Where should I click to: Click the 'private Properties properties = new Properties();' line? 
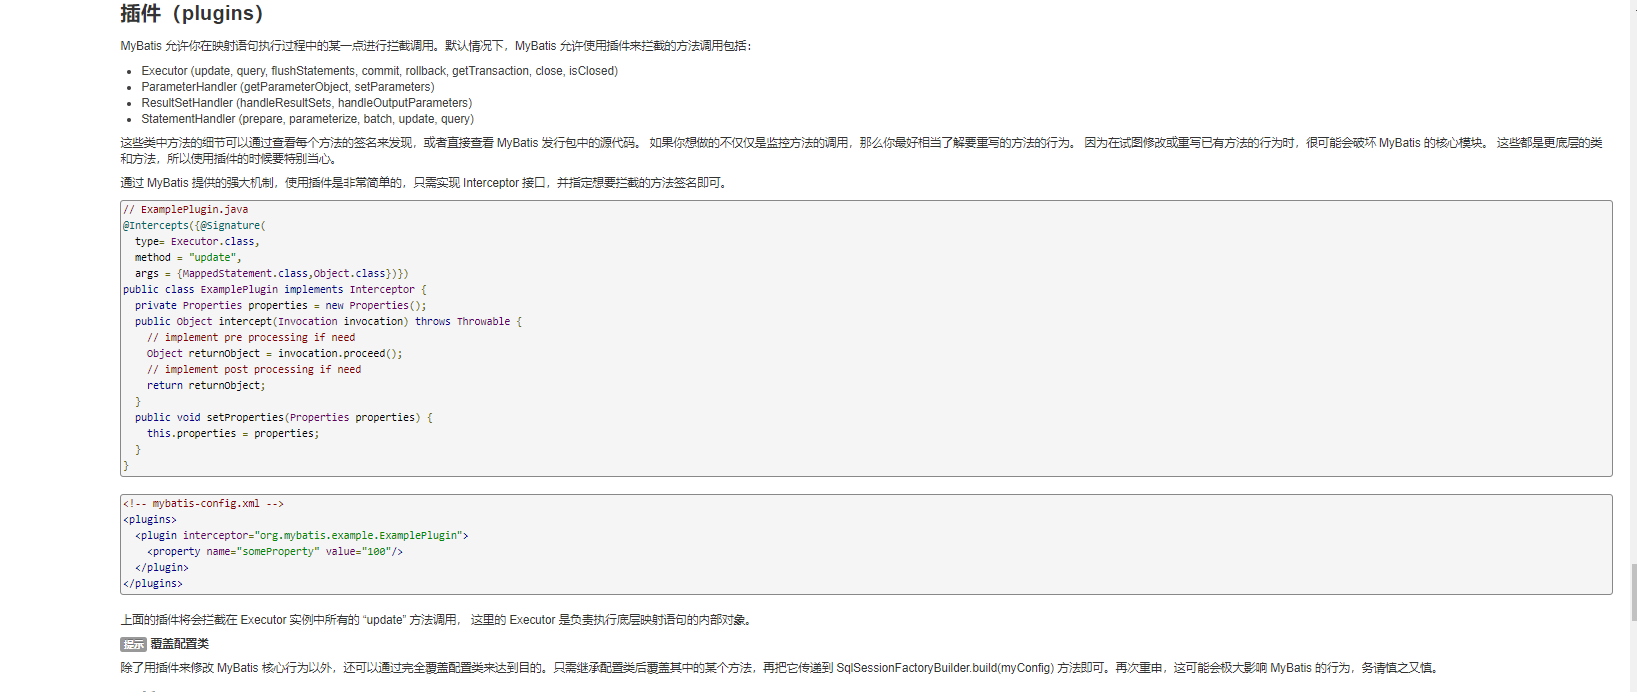click(281, 306)
